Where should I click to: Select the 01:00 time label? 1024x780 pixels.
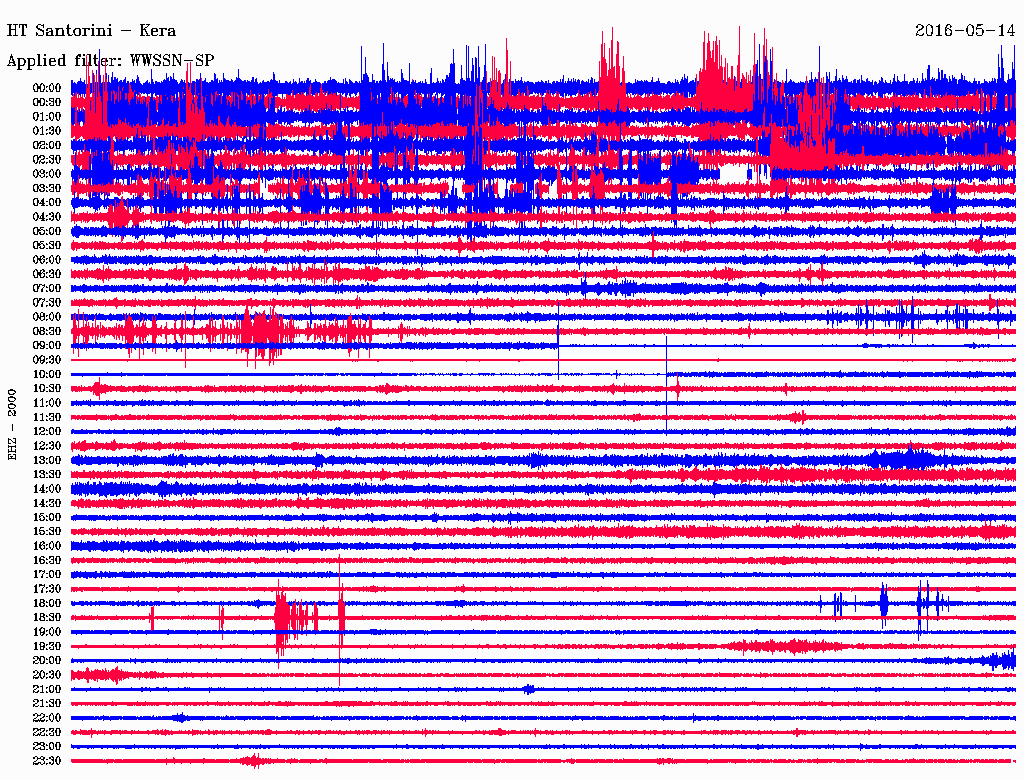pyautogui.click(x=47, y=116)
